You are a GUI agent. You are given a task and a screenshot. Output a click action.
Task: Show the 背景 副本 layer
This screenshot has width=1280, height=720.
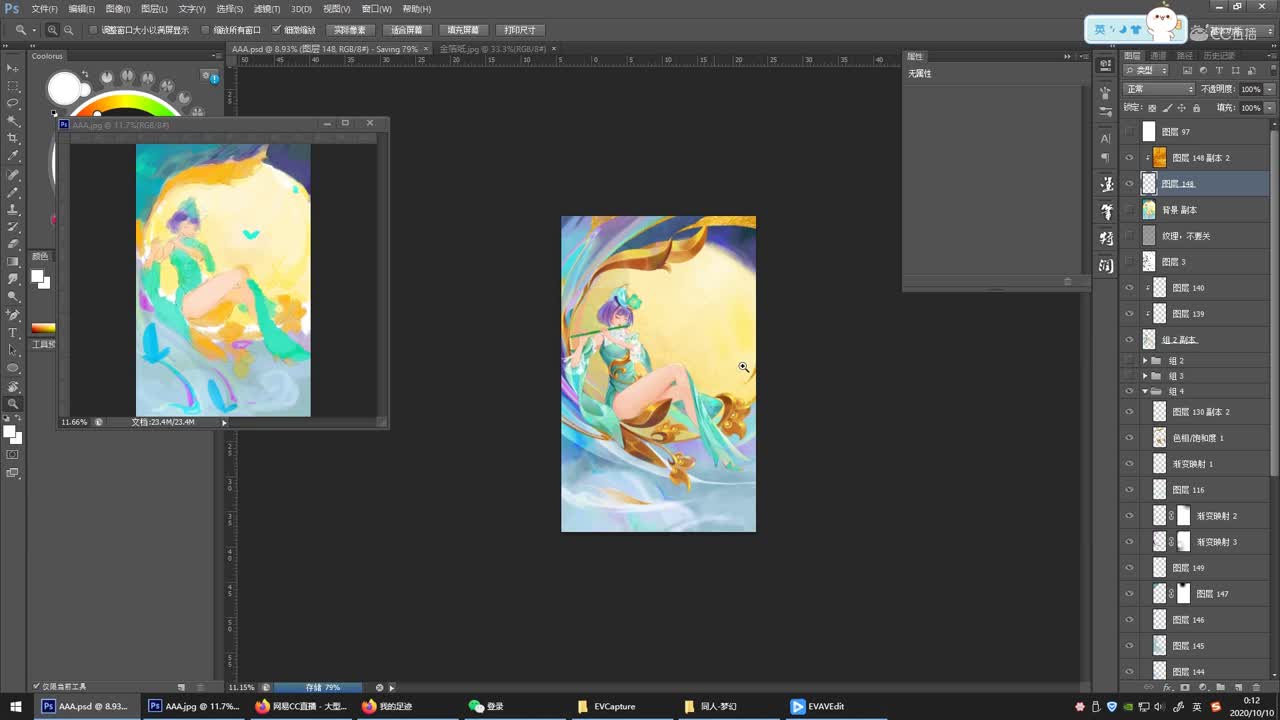1130,210
